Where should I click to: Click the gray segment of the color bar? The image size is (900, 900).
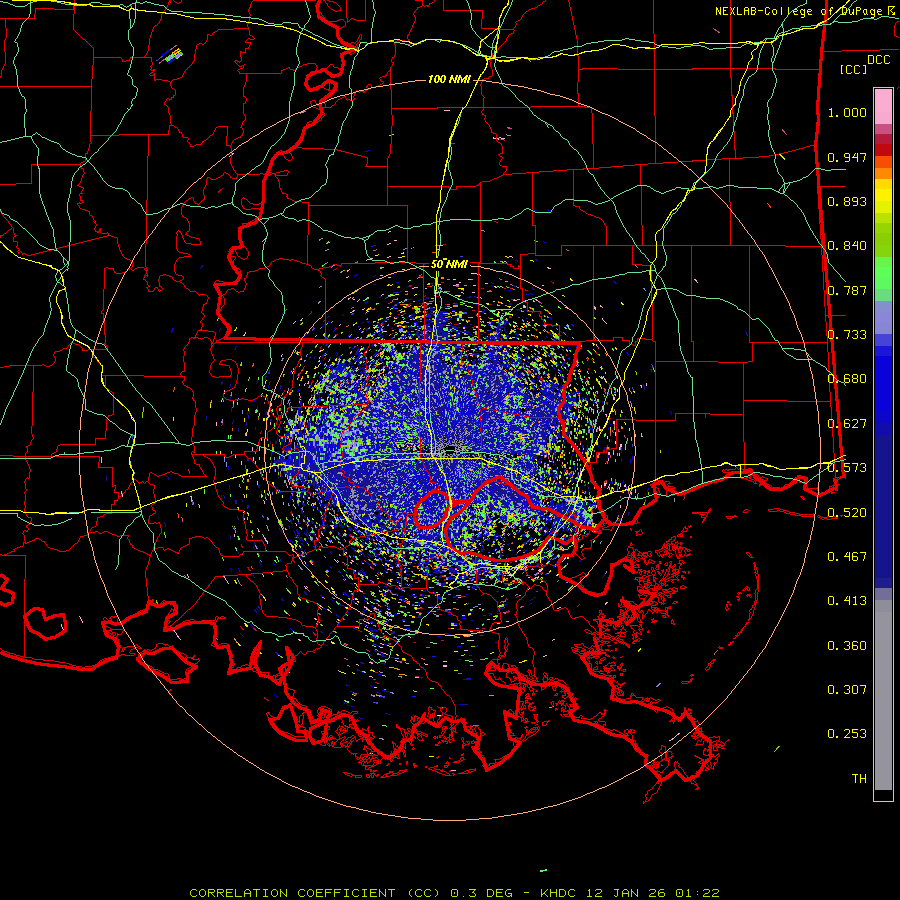point(883,695)
